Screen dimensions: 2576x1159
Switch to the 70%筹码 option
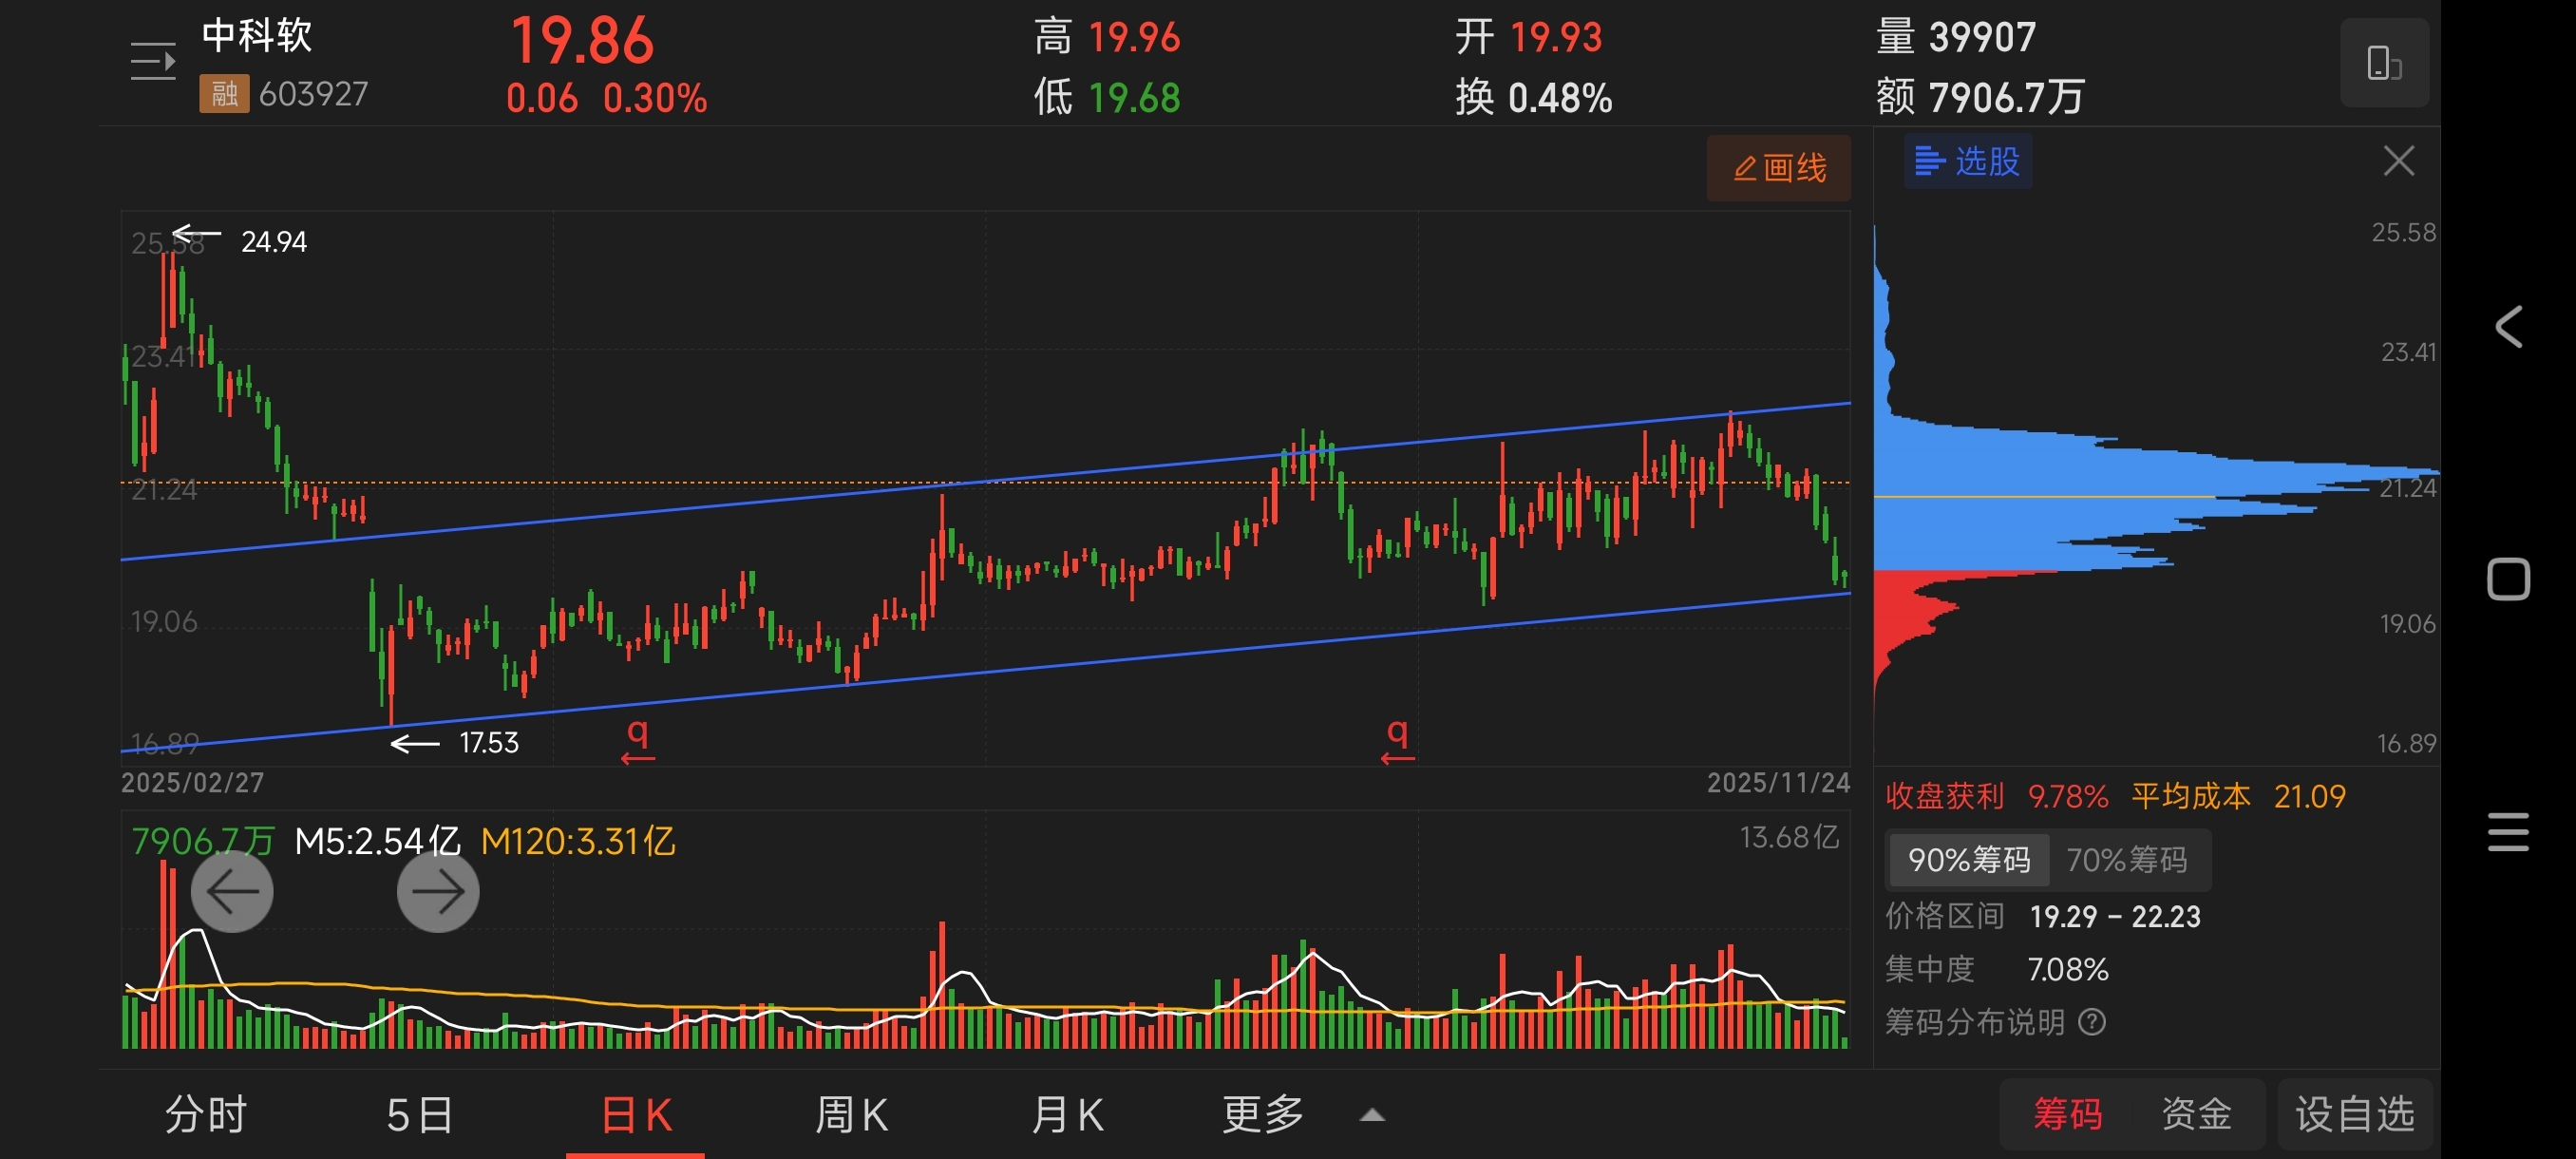[2126, 860]
